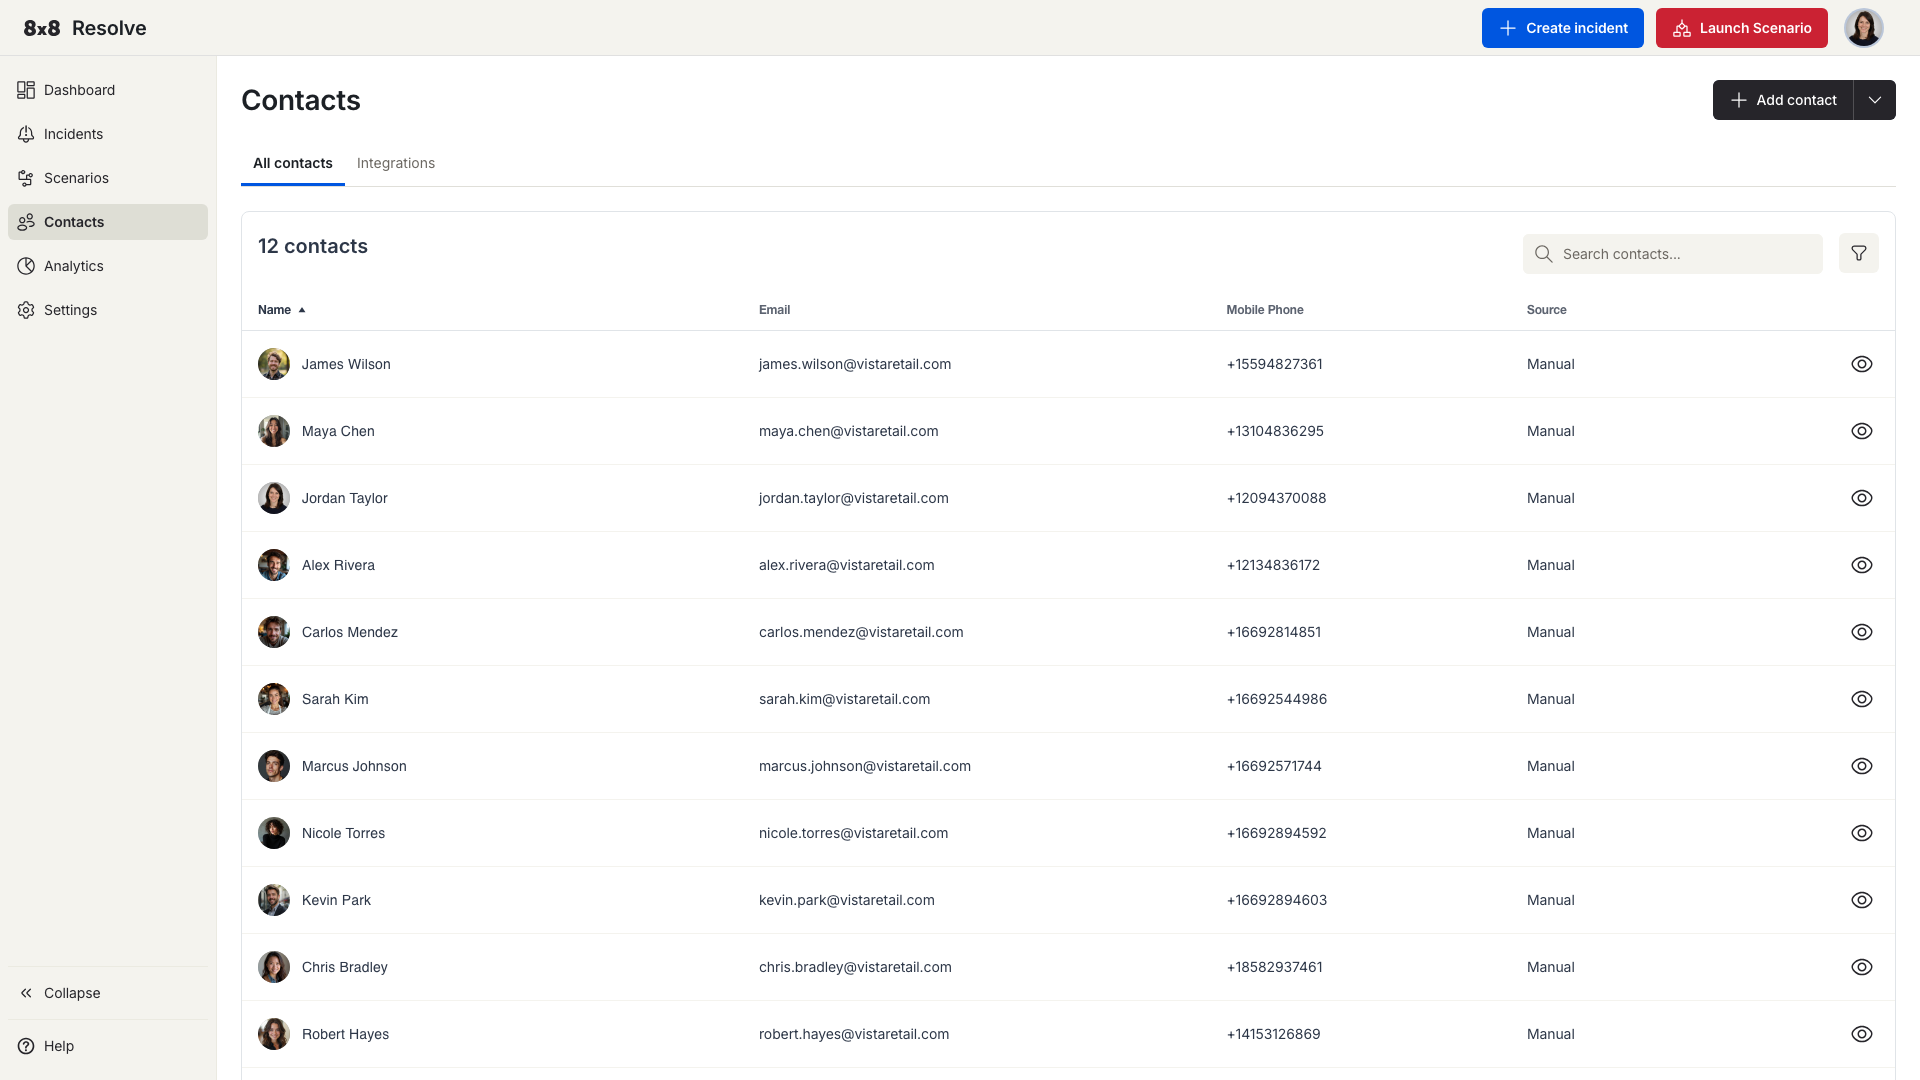Open Settings from the sidebar
Screen dimensions: 1920x1080
[x=108, y=310]
